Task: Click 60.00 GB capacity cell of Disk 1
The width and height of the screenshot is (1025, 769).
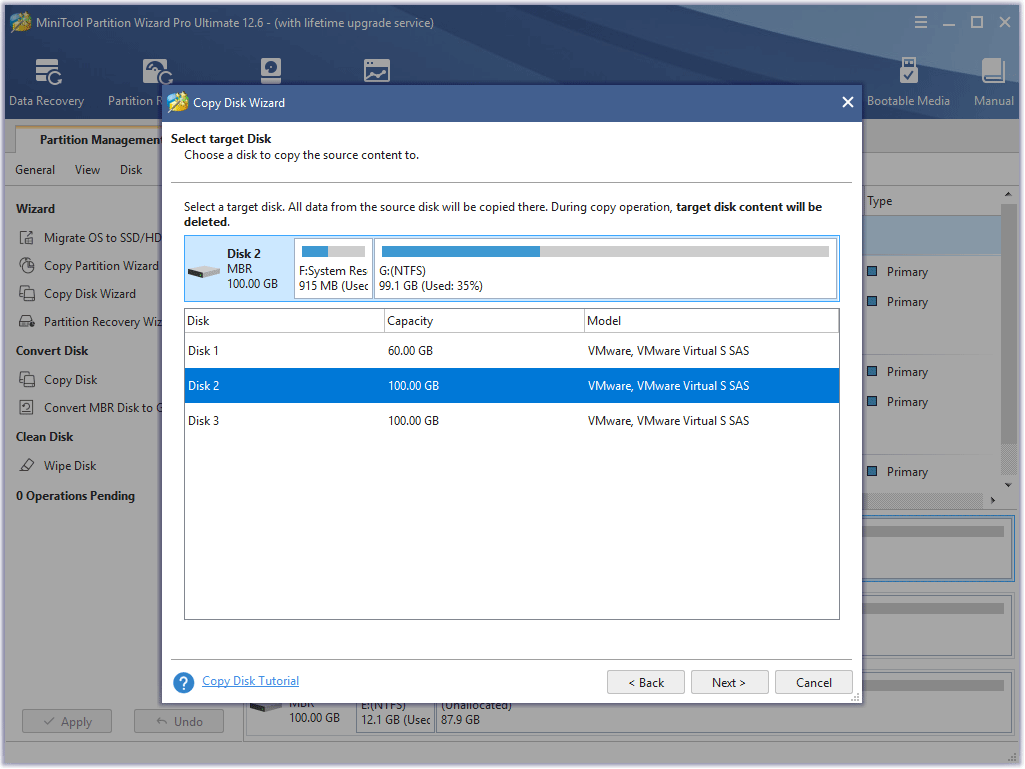Action: pyautogui.click(x=411, y=351)
